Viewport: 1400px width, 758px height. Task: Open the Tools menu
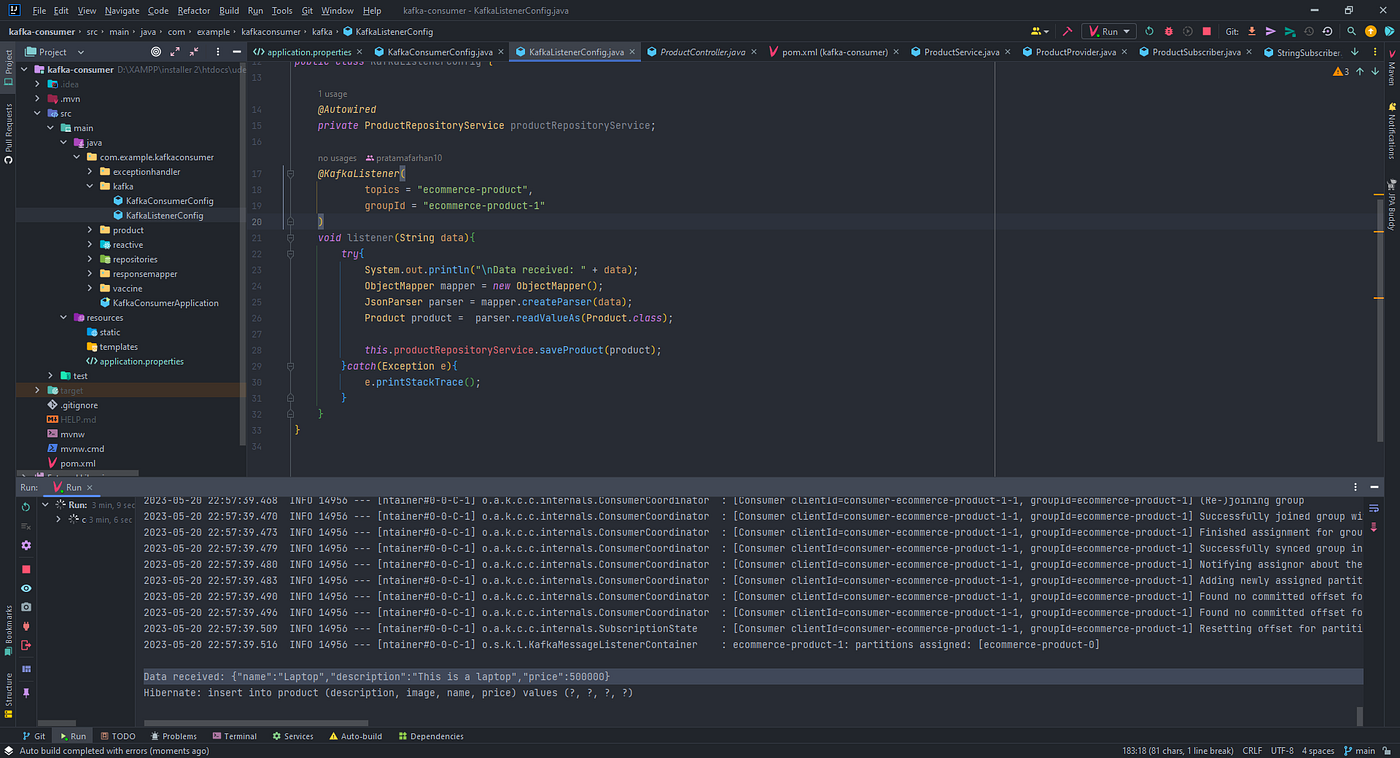[282, 10]
